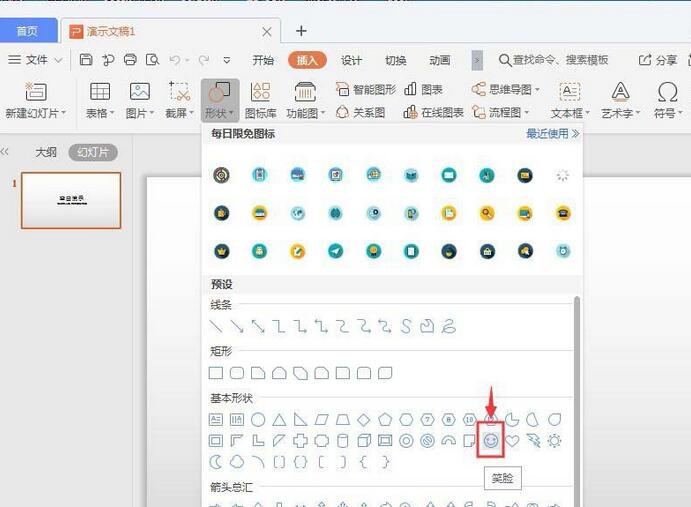Switch to the 切换 transitions tab
691x507 pixels.
coord(395,60)
